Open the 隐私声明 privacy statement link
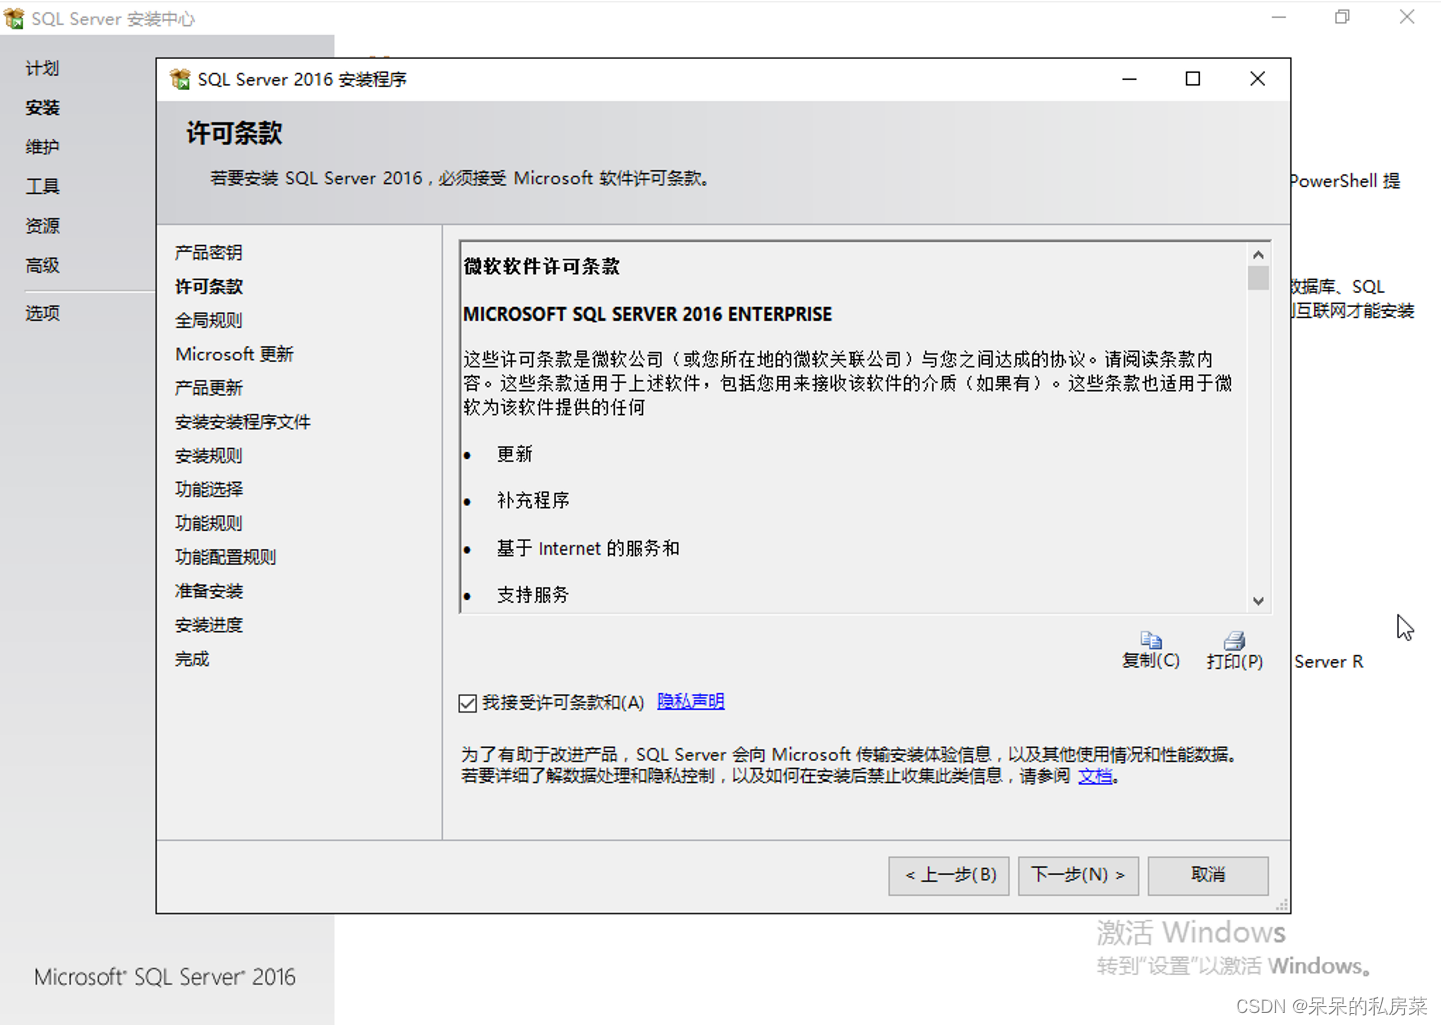The width and height of the screenshot is (1443, 1025). (691, 702)
